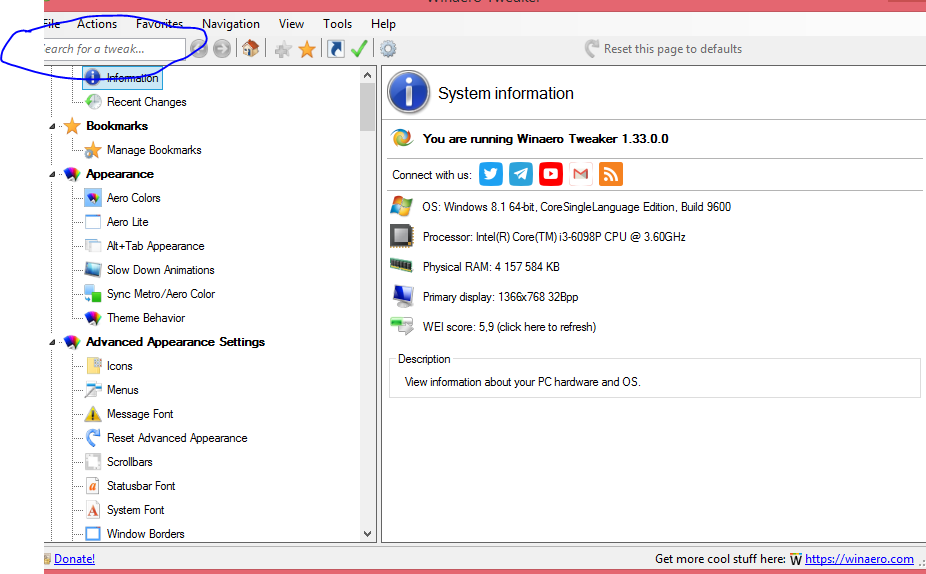
Task: Click the Donate! link
Action: click(x=74, y=559)
